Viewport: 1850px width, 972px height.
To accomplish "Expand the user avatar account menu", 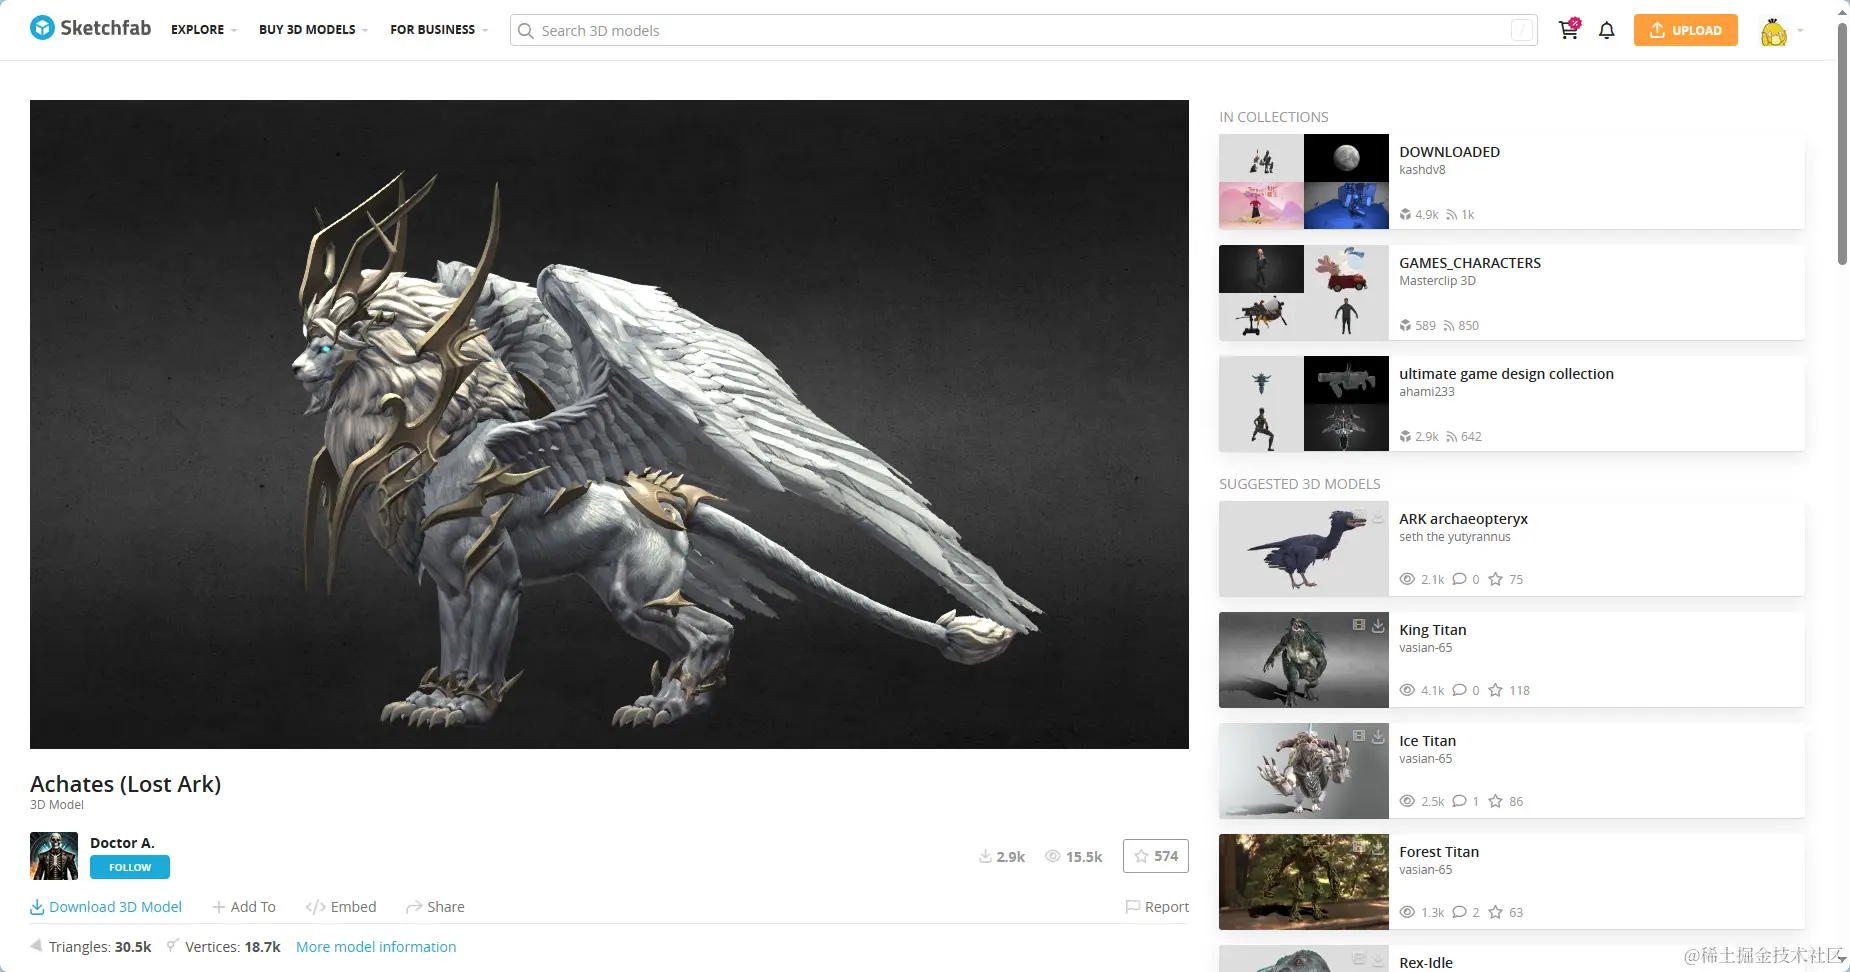I will coord(1774,30).
